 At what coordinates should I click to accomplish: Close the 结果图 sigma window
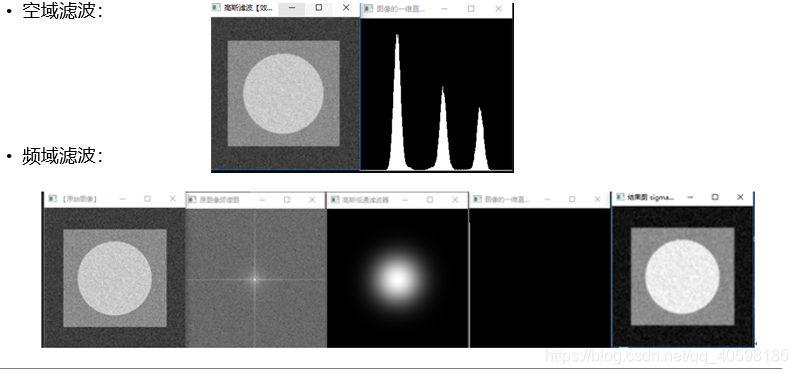(x=740, y=197)
